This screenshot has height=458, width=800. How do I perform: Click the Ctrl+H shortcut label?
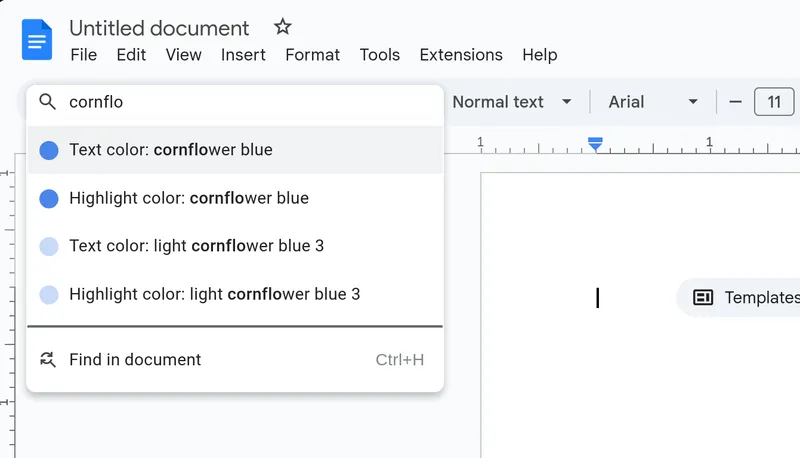(x=399, y=360)
